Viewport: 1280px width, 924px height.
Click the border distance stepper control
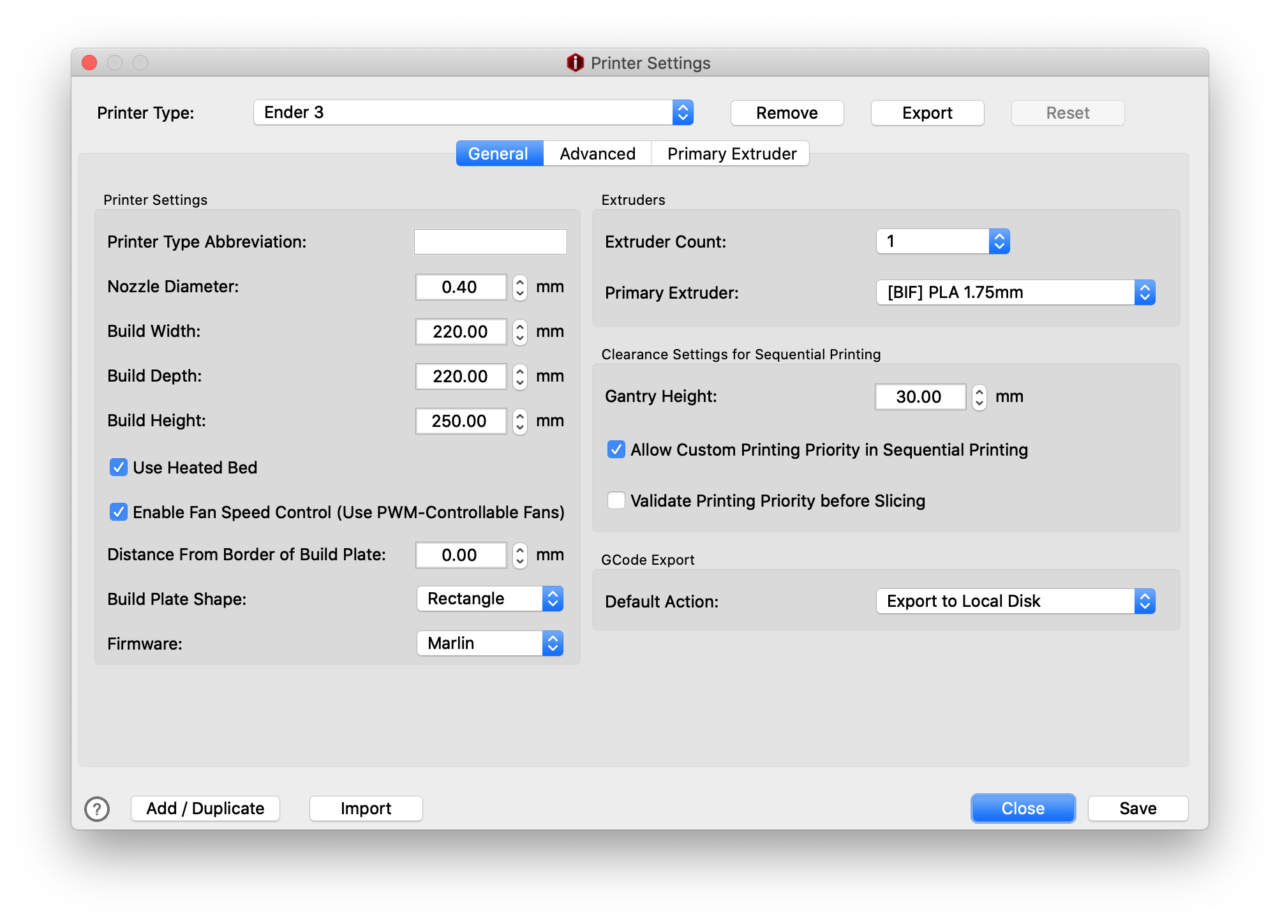520,555
